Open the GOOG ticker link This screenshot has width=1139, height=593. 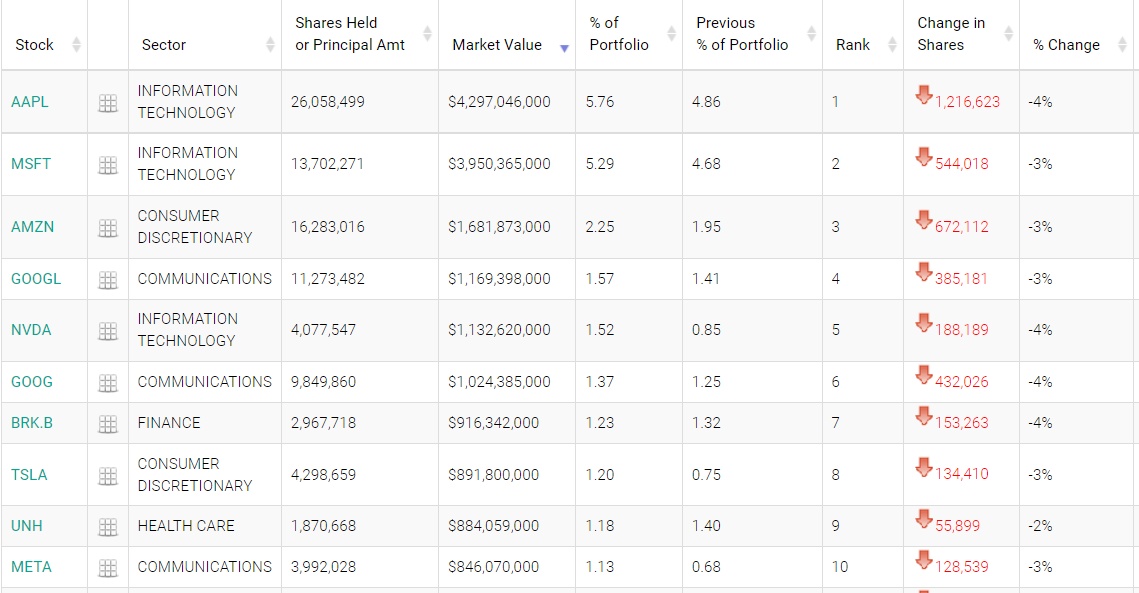(x=32, y=382)
